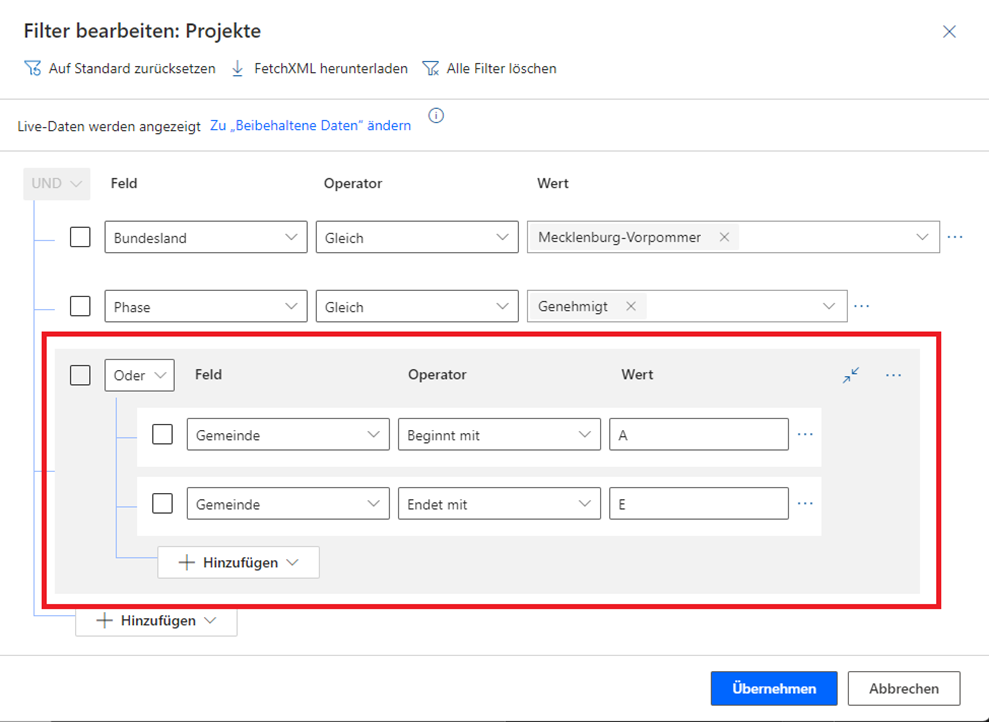Open more options for Phase row
Viewport: 989px width, 722px height.
click(862, 306)
